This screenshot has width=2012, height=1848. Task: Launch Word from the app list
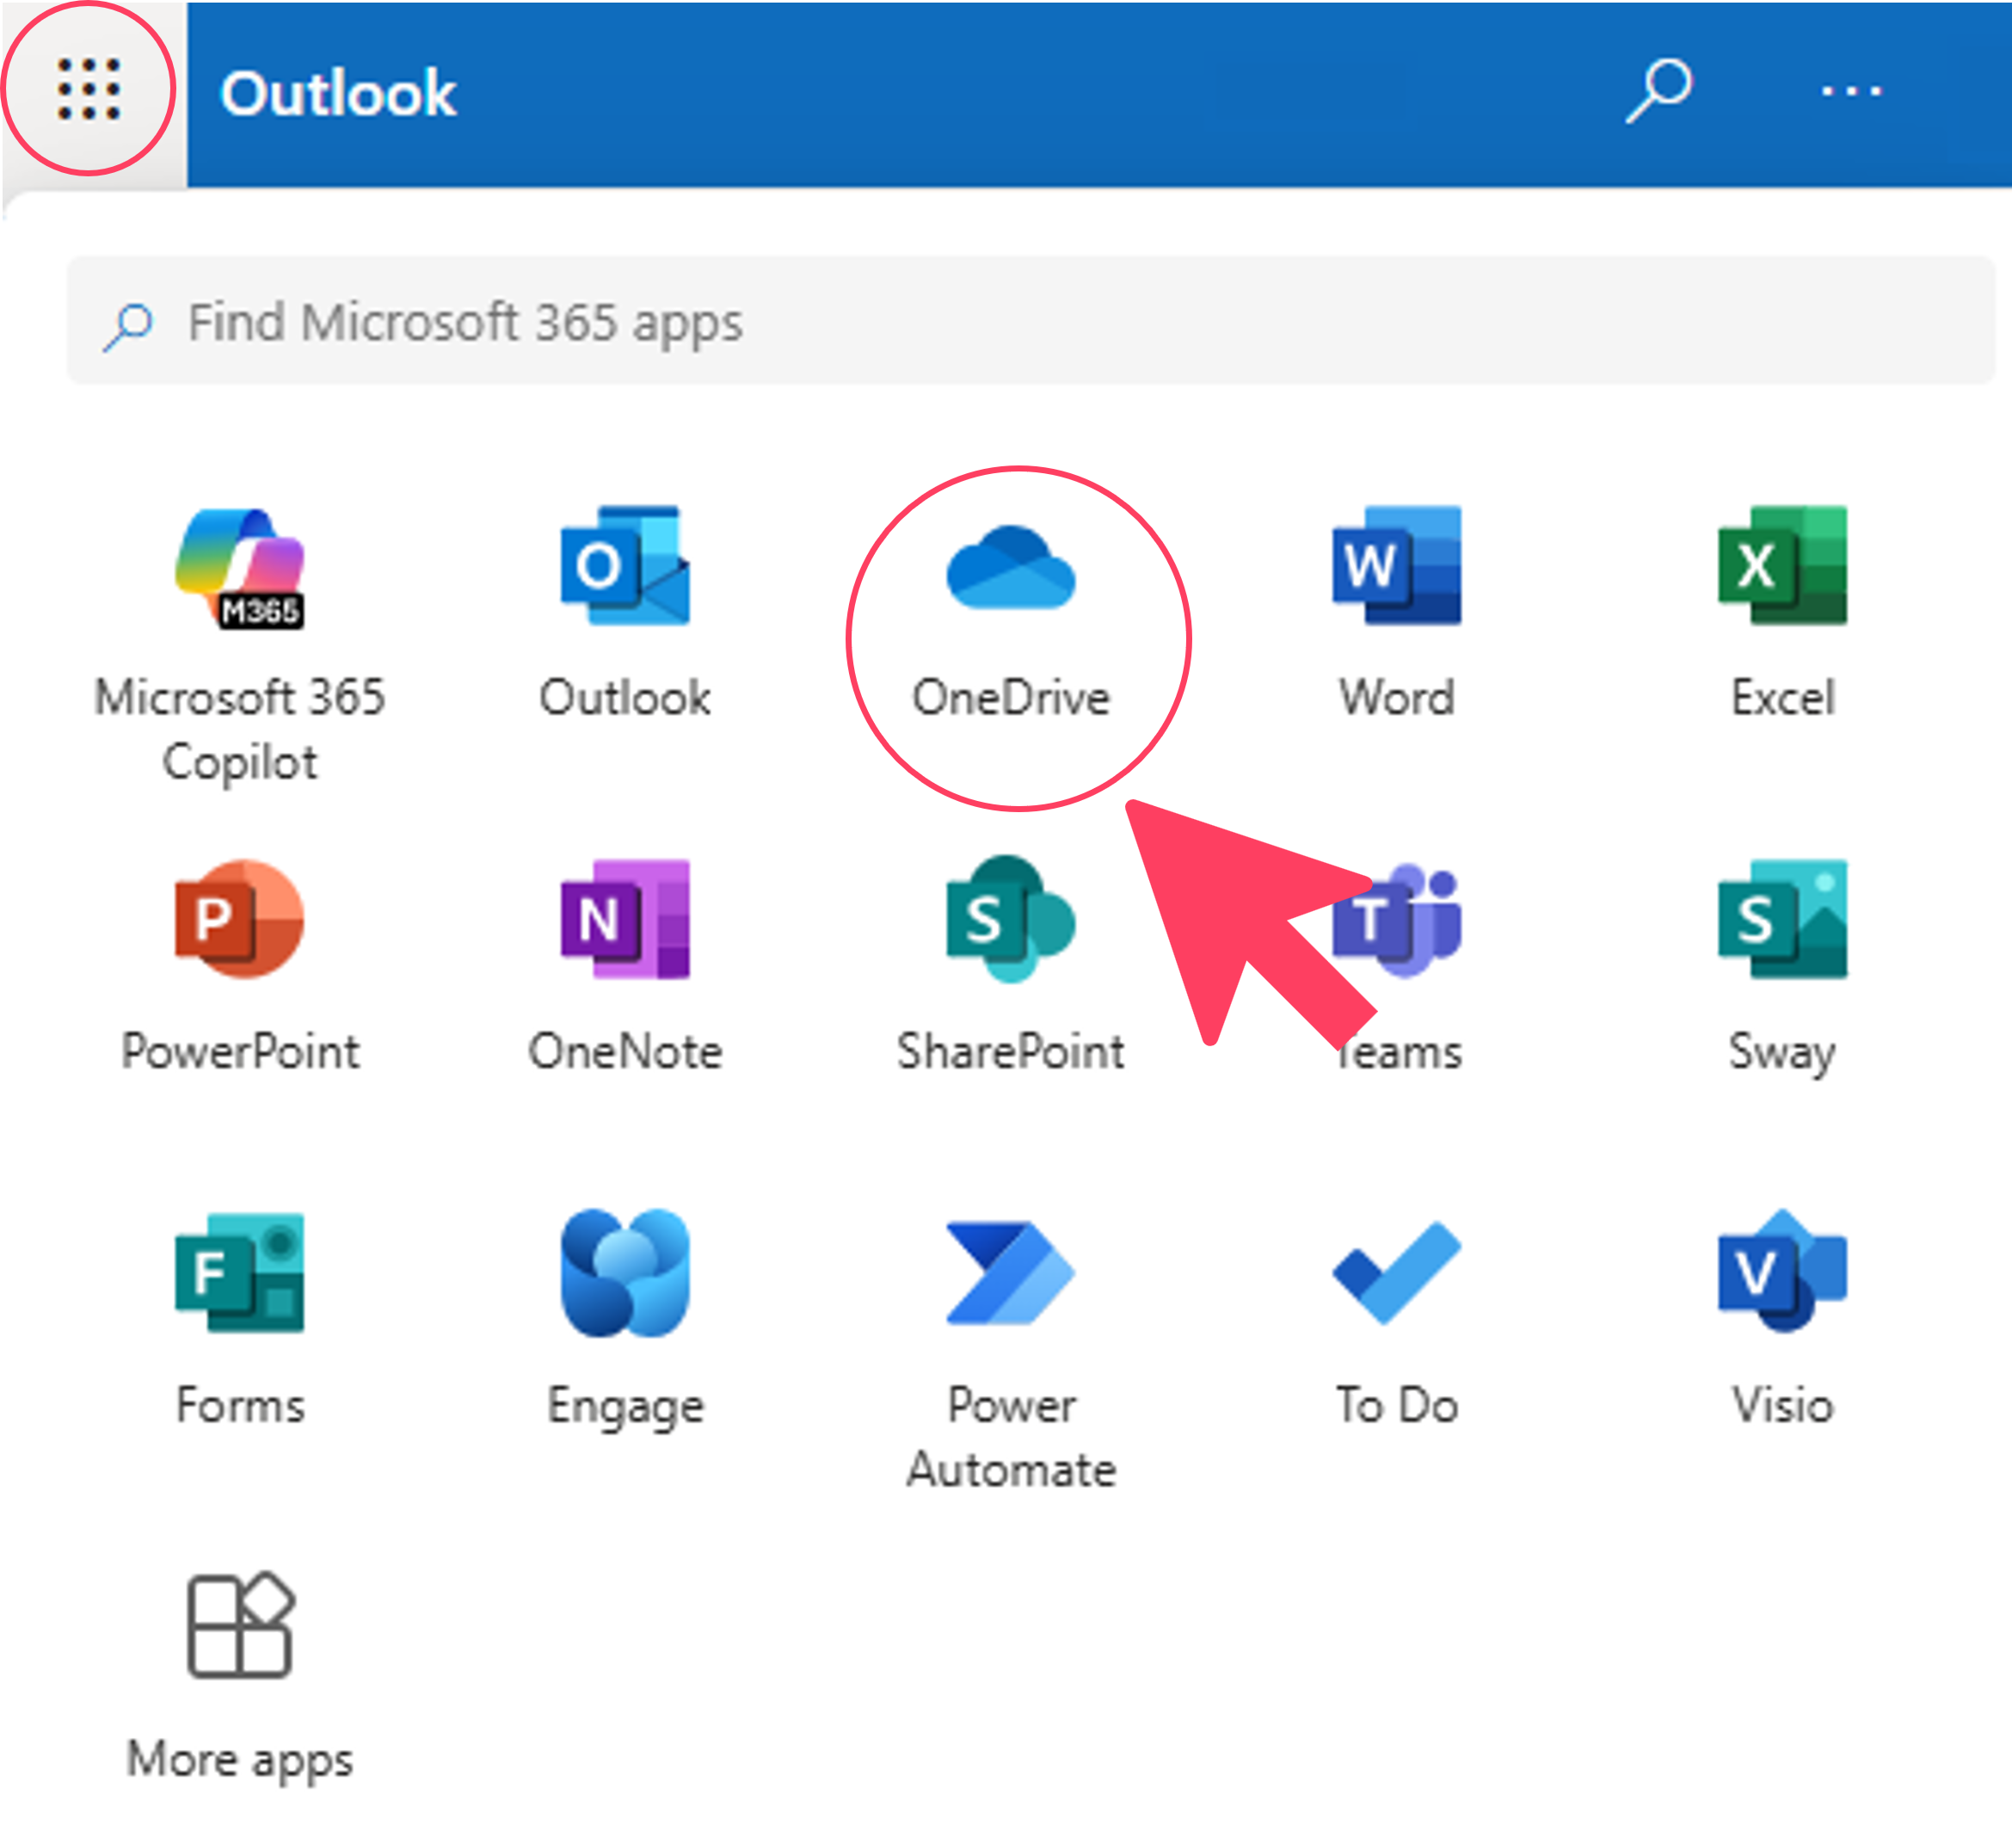click(x=1397, y=611)
